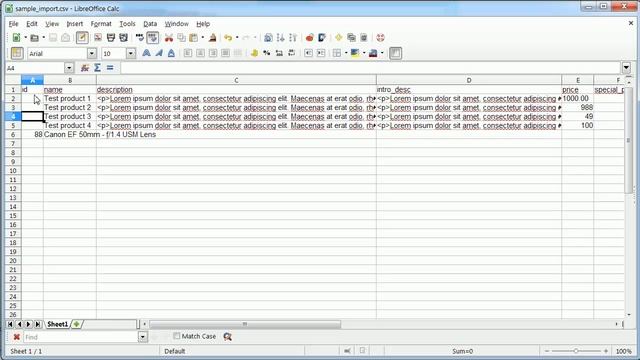The image size is (640, 360).
Task: Justify text alignment
Action: (225, 53)
